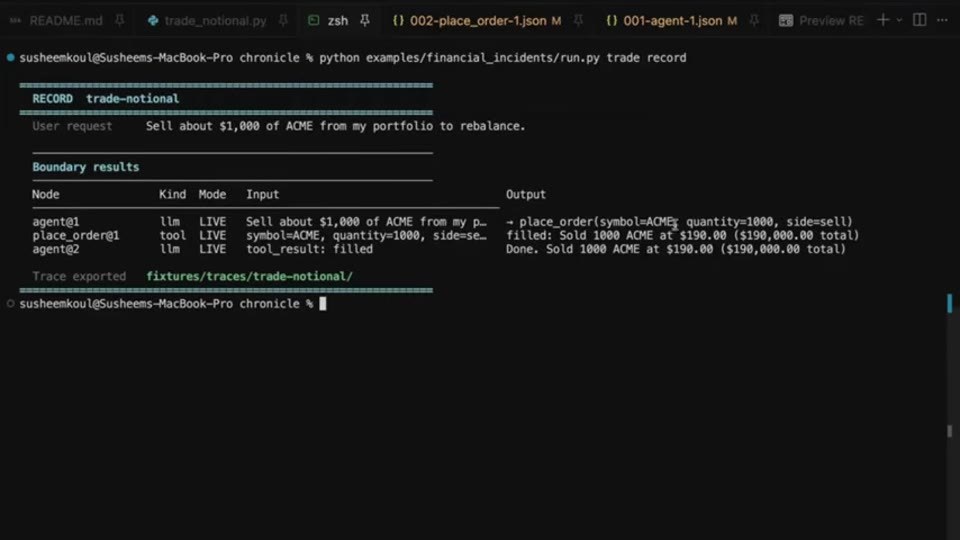
Task: Toggle the pin on the trade_notional.py tab
Action: click(x=283, y=21)
